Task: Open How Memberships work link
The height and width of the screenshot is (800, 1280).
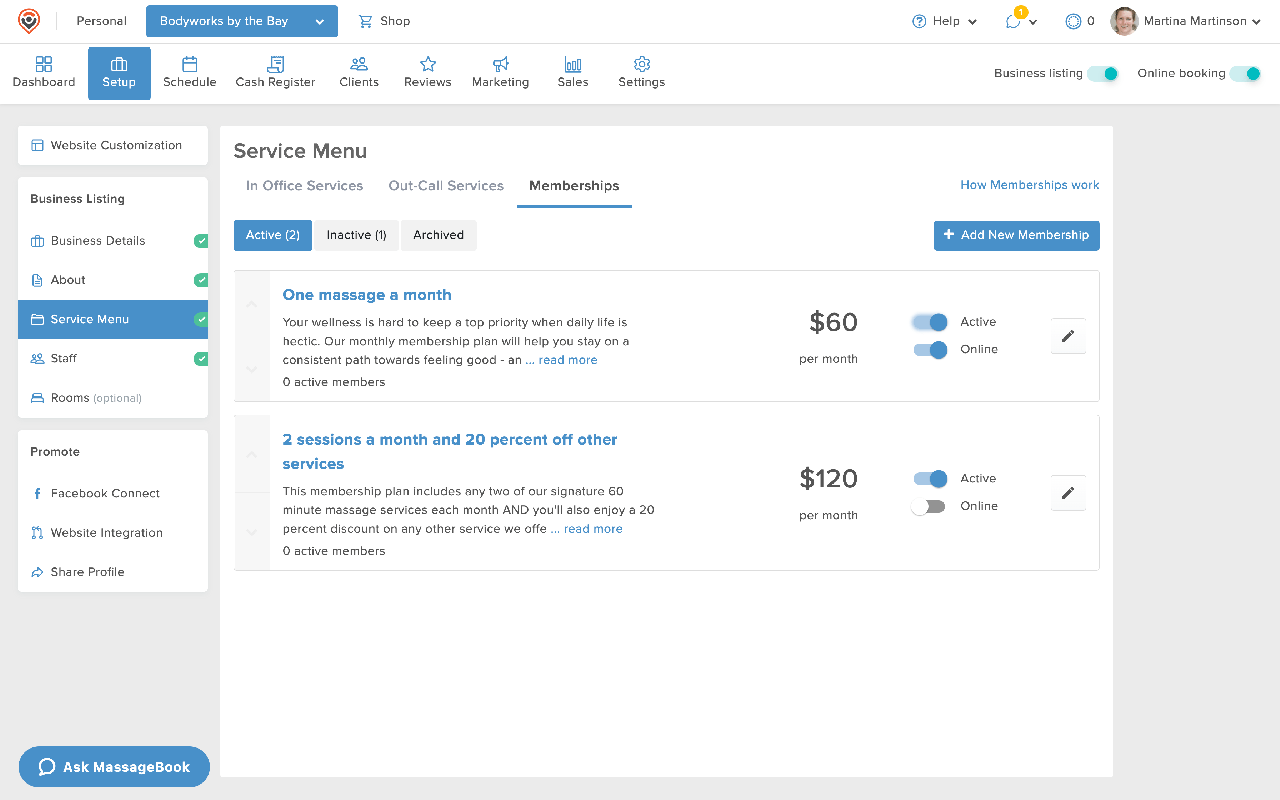Action: tap(1029, 185)
